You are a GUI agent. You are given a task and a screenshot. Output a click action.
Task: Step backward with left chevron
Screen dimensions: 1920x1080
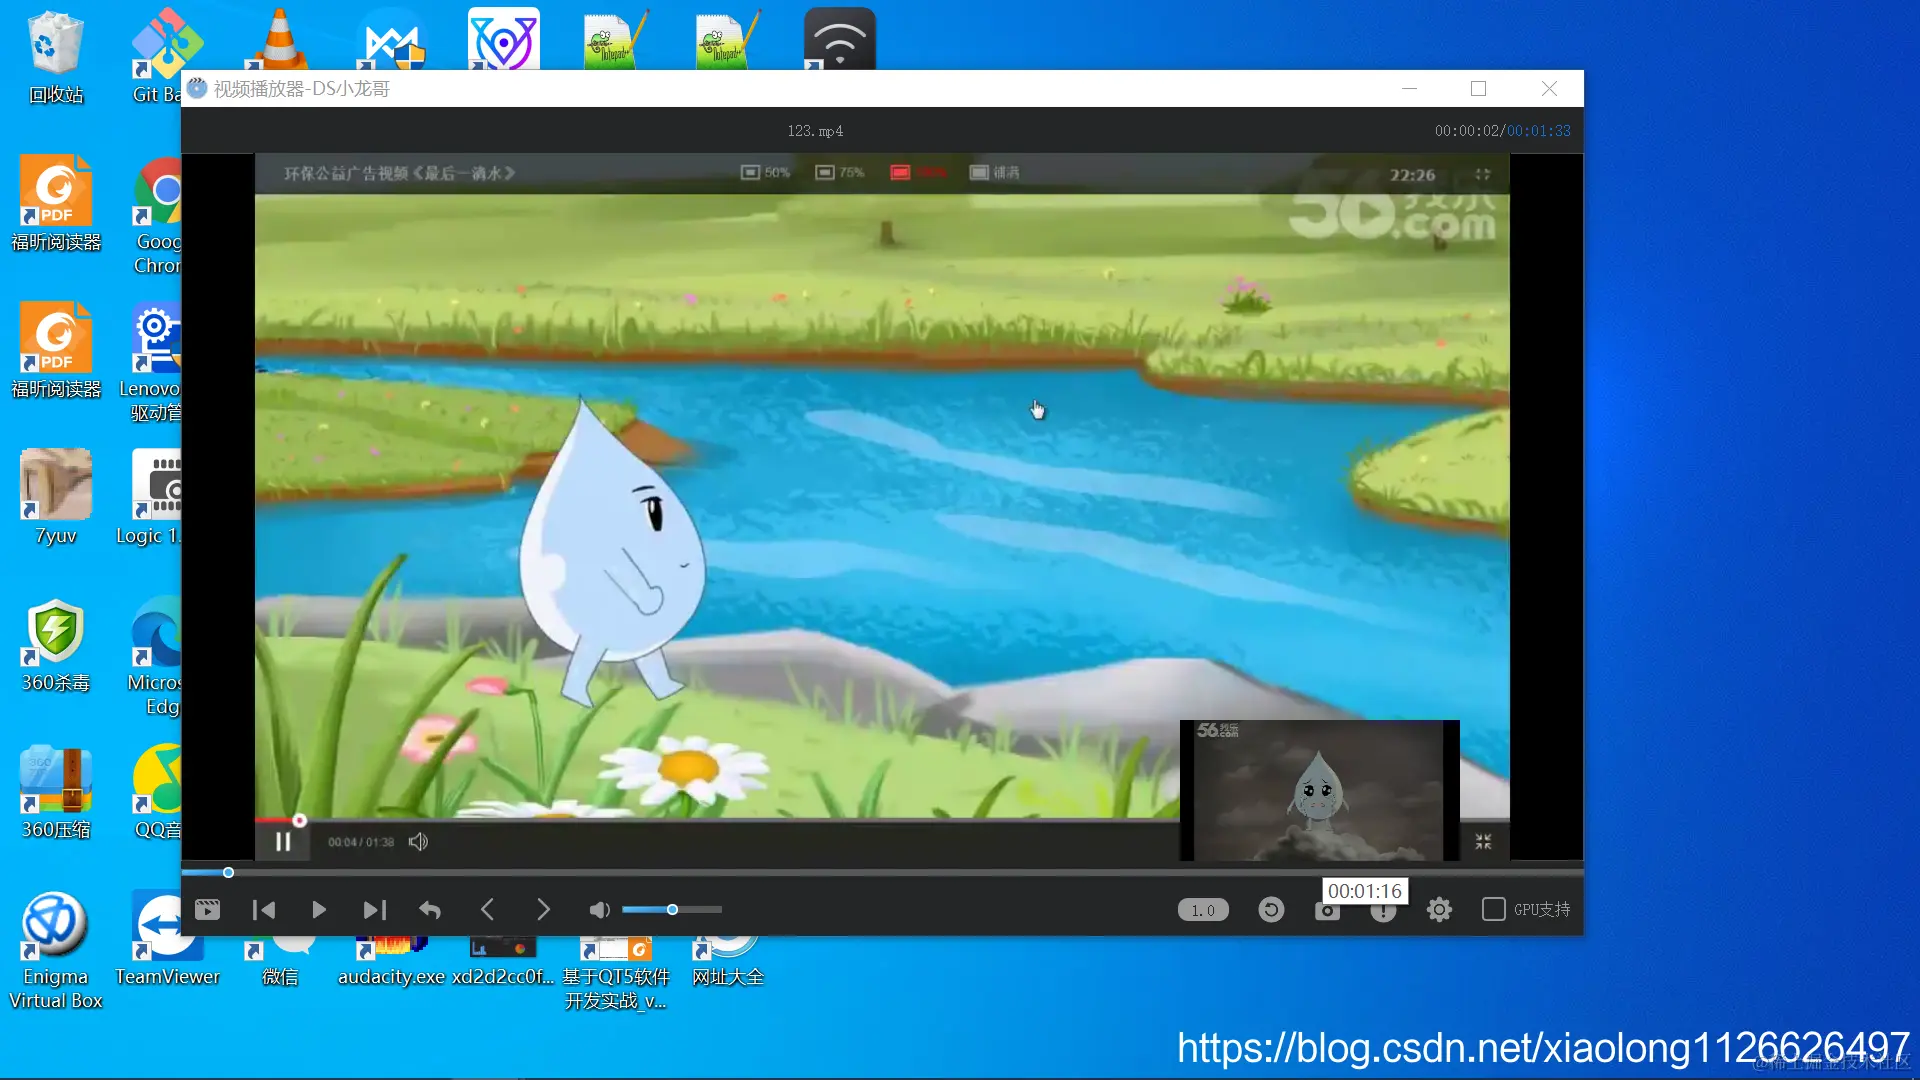(487, 910)
